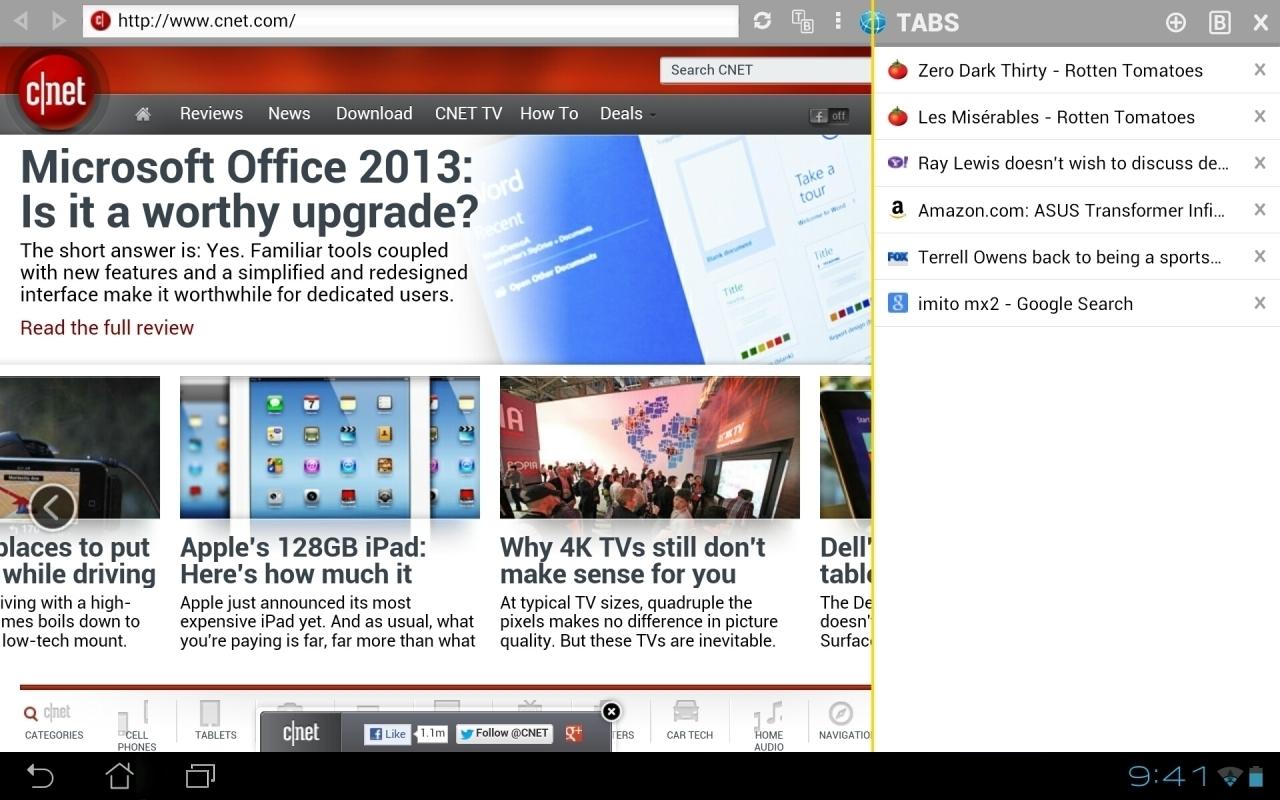The height and width of the screenshot is (800, 1280).
Task: Go back with the browser back arrow
Action: 21,20
